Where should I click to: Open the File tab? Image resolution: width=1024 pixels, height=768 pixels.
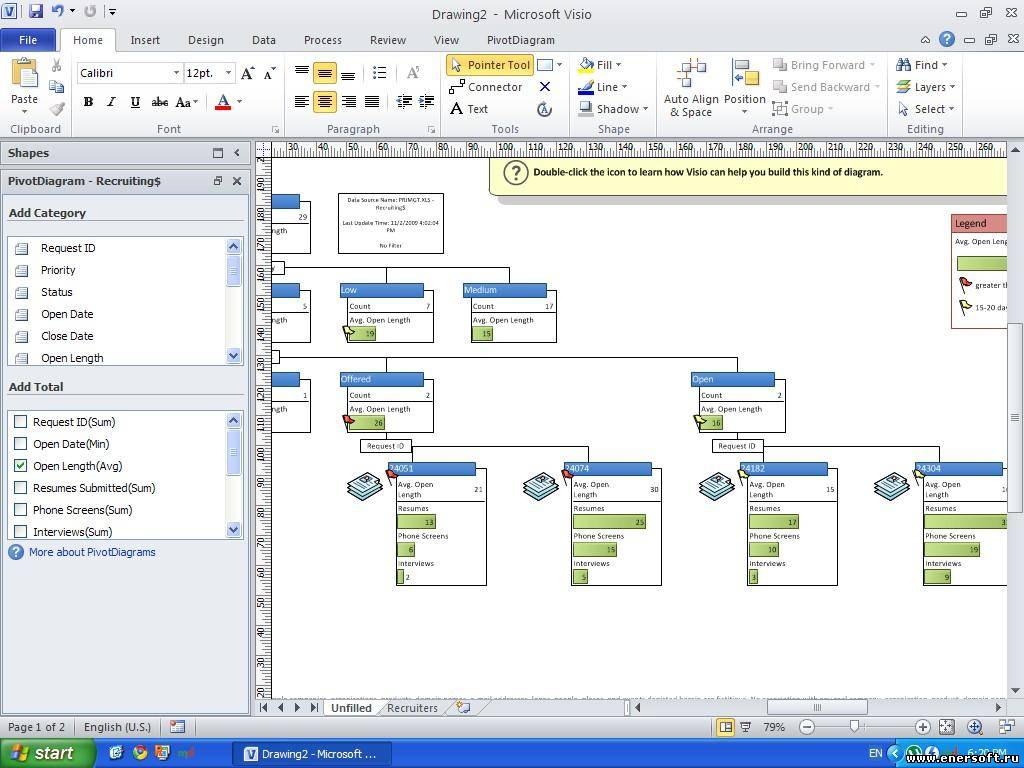click(x=28, y=40)
